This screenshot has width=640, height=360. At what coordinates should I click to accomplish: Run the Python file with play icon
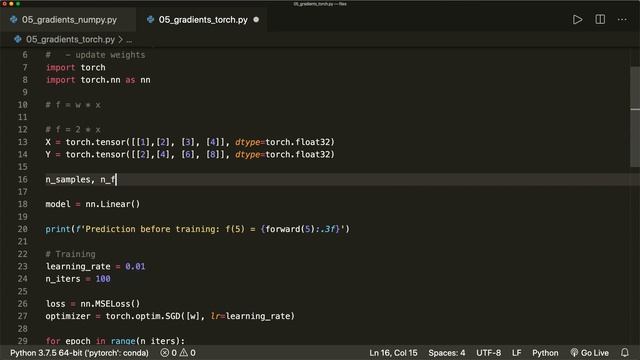(x=577, y=20)
